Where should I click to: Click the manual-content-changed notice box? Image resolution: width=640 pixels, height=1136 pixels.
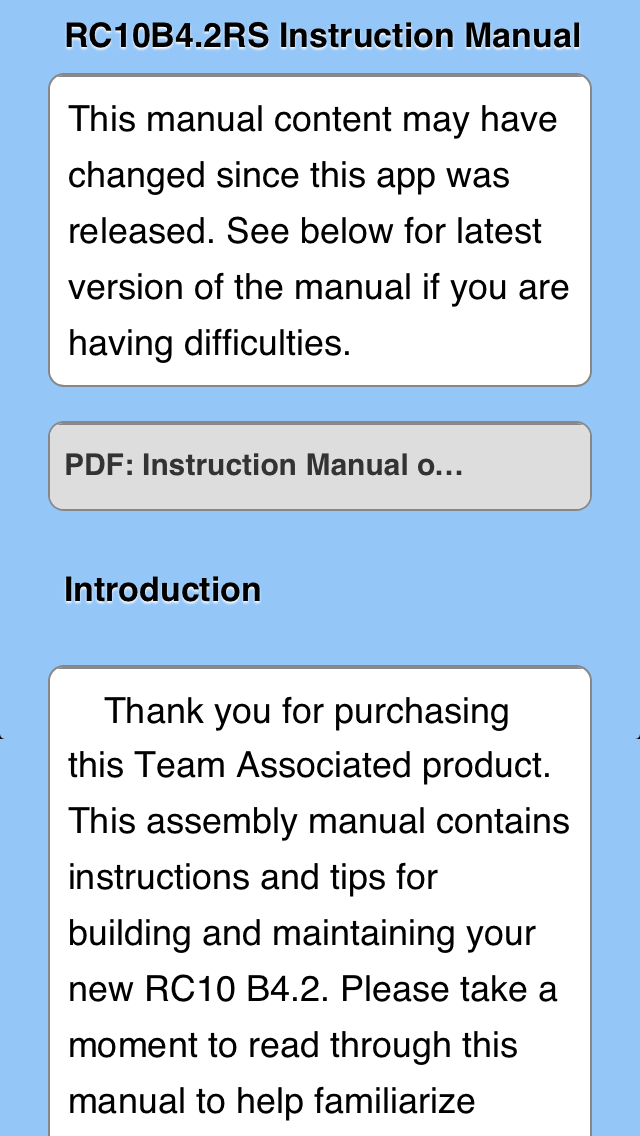pos(319,230)
